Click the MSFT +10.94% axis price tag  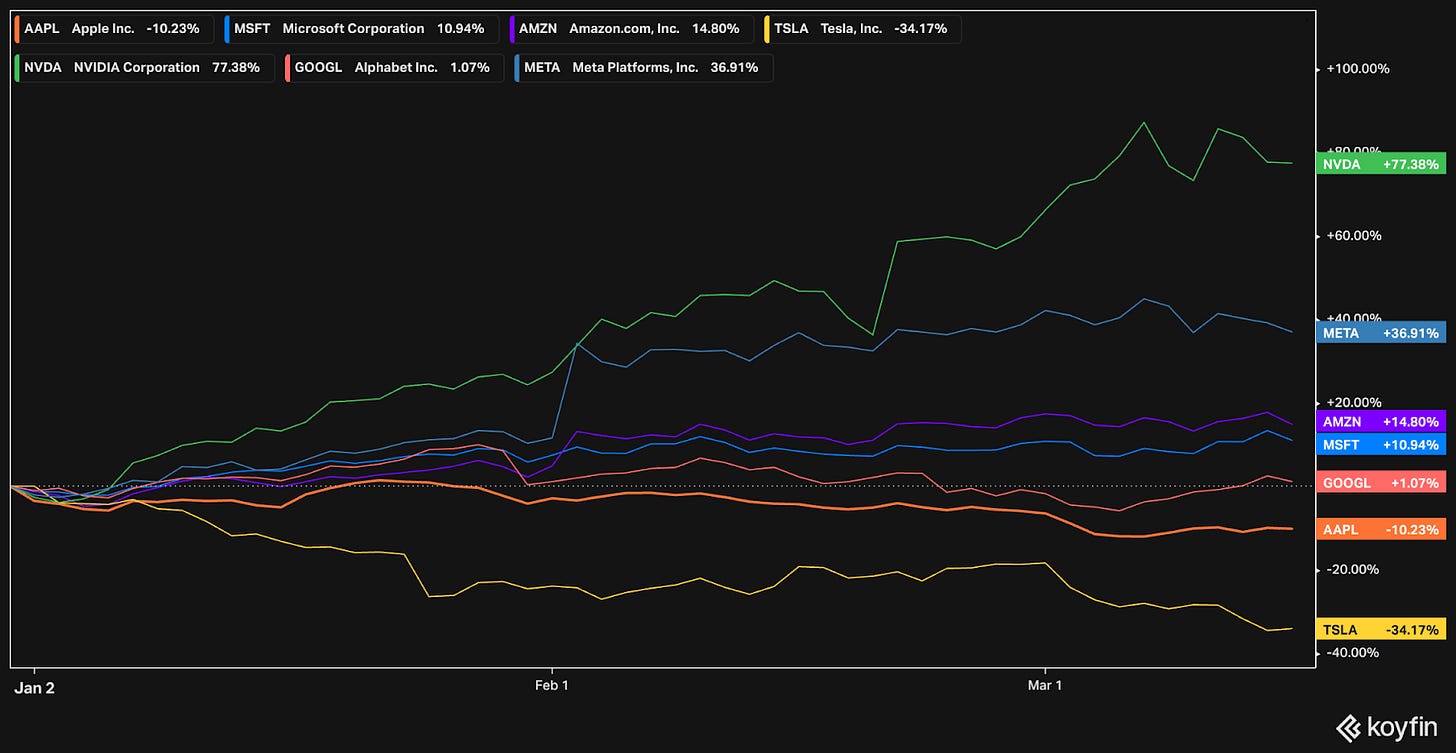click(1380, 444)
